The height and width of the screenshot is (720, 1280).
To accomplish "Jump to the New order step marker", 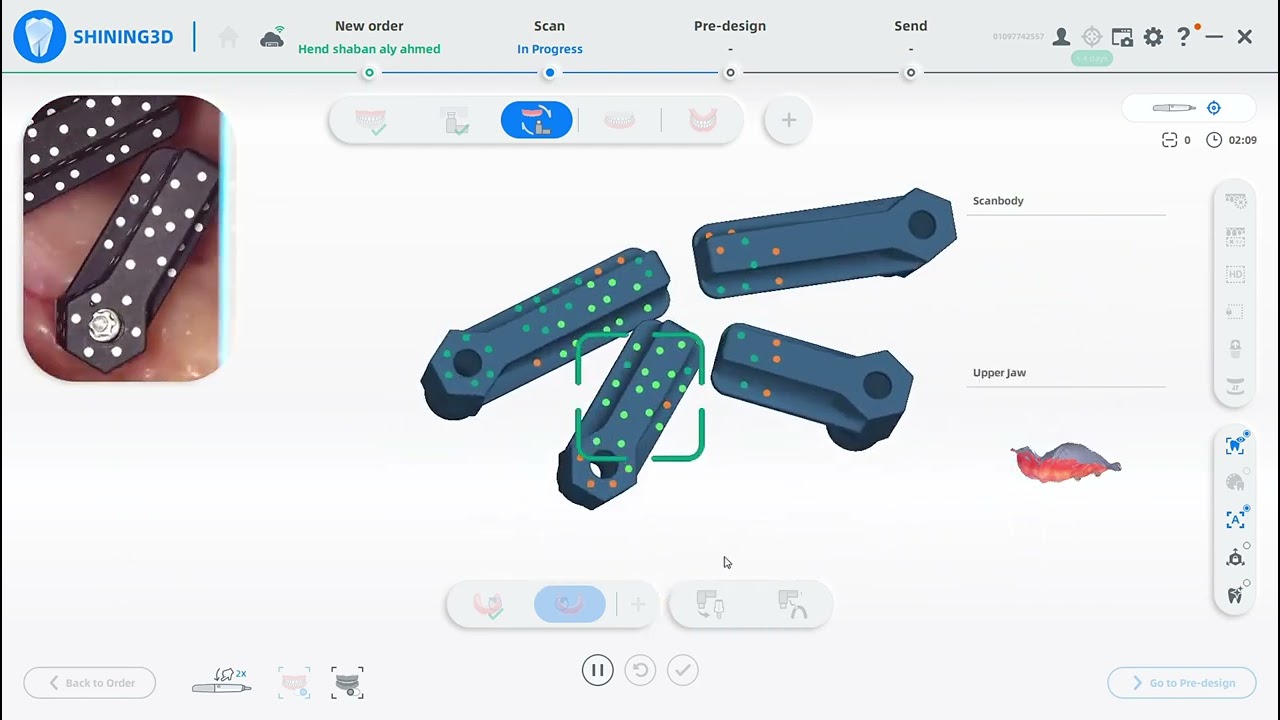I will point(369,73).
